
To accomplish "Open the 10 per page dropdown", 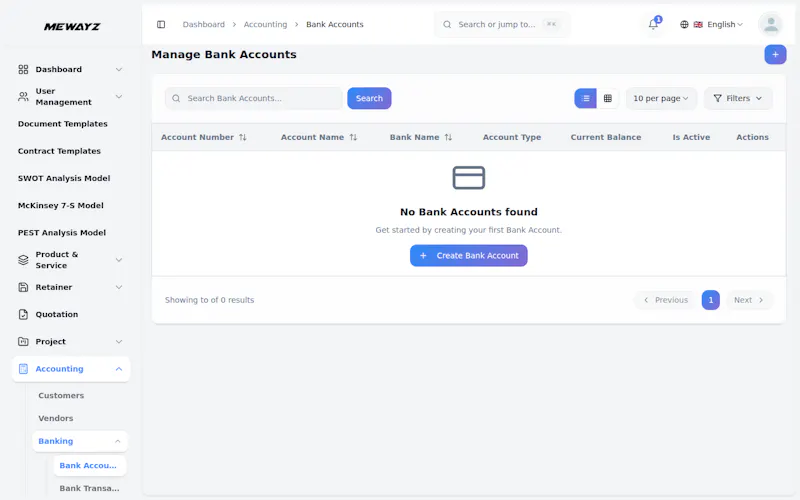I will coord(661,98).
